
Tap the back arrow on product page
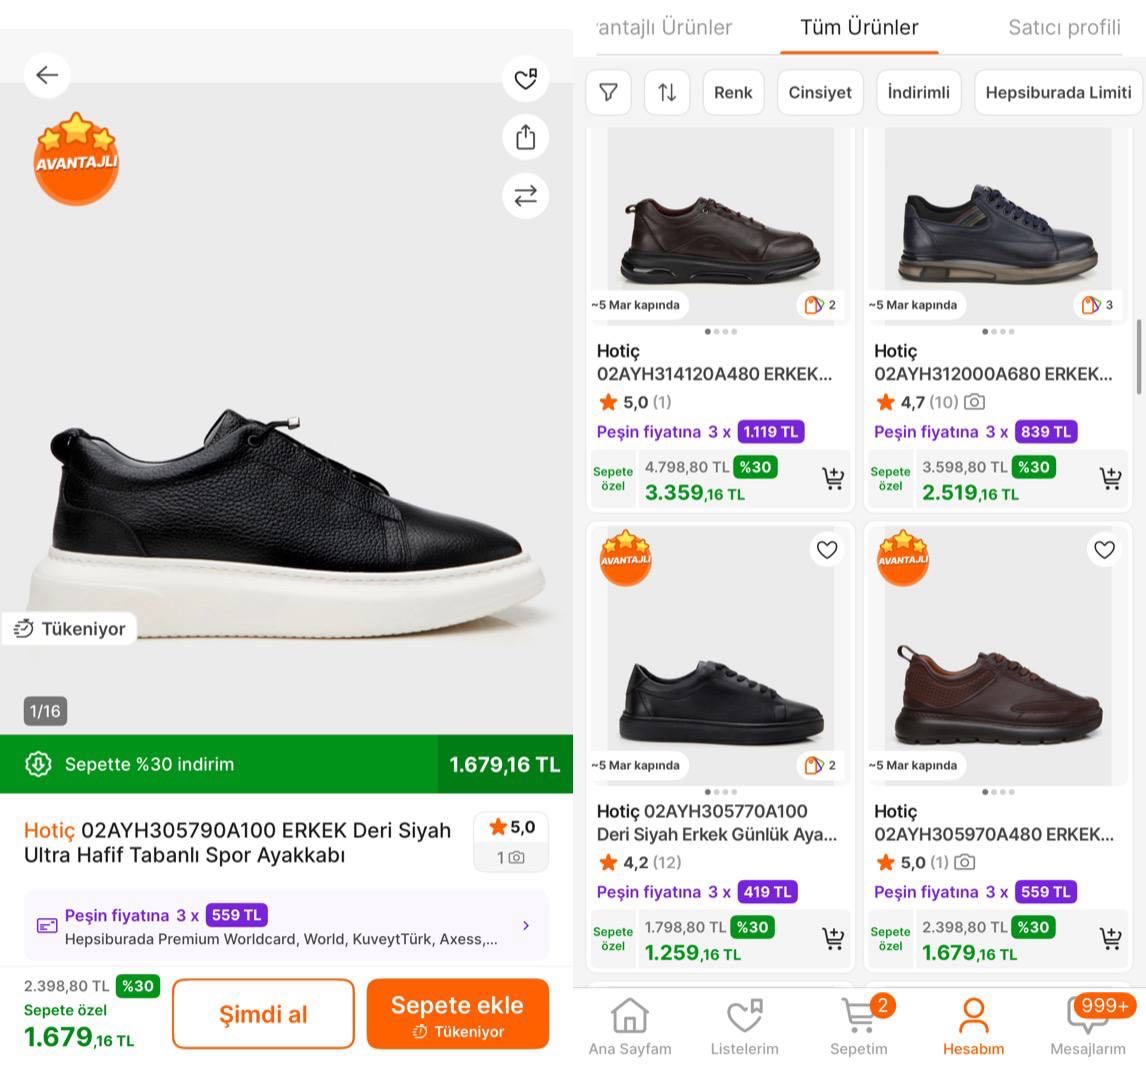tap(47, 75)
